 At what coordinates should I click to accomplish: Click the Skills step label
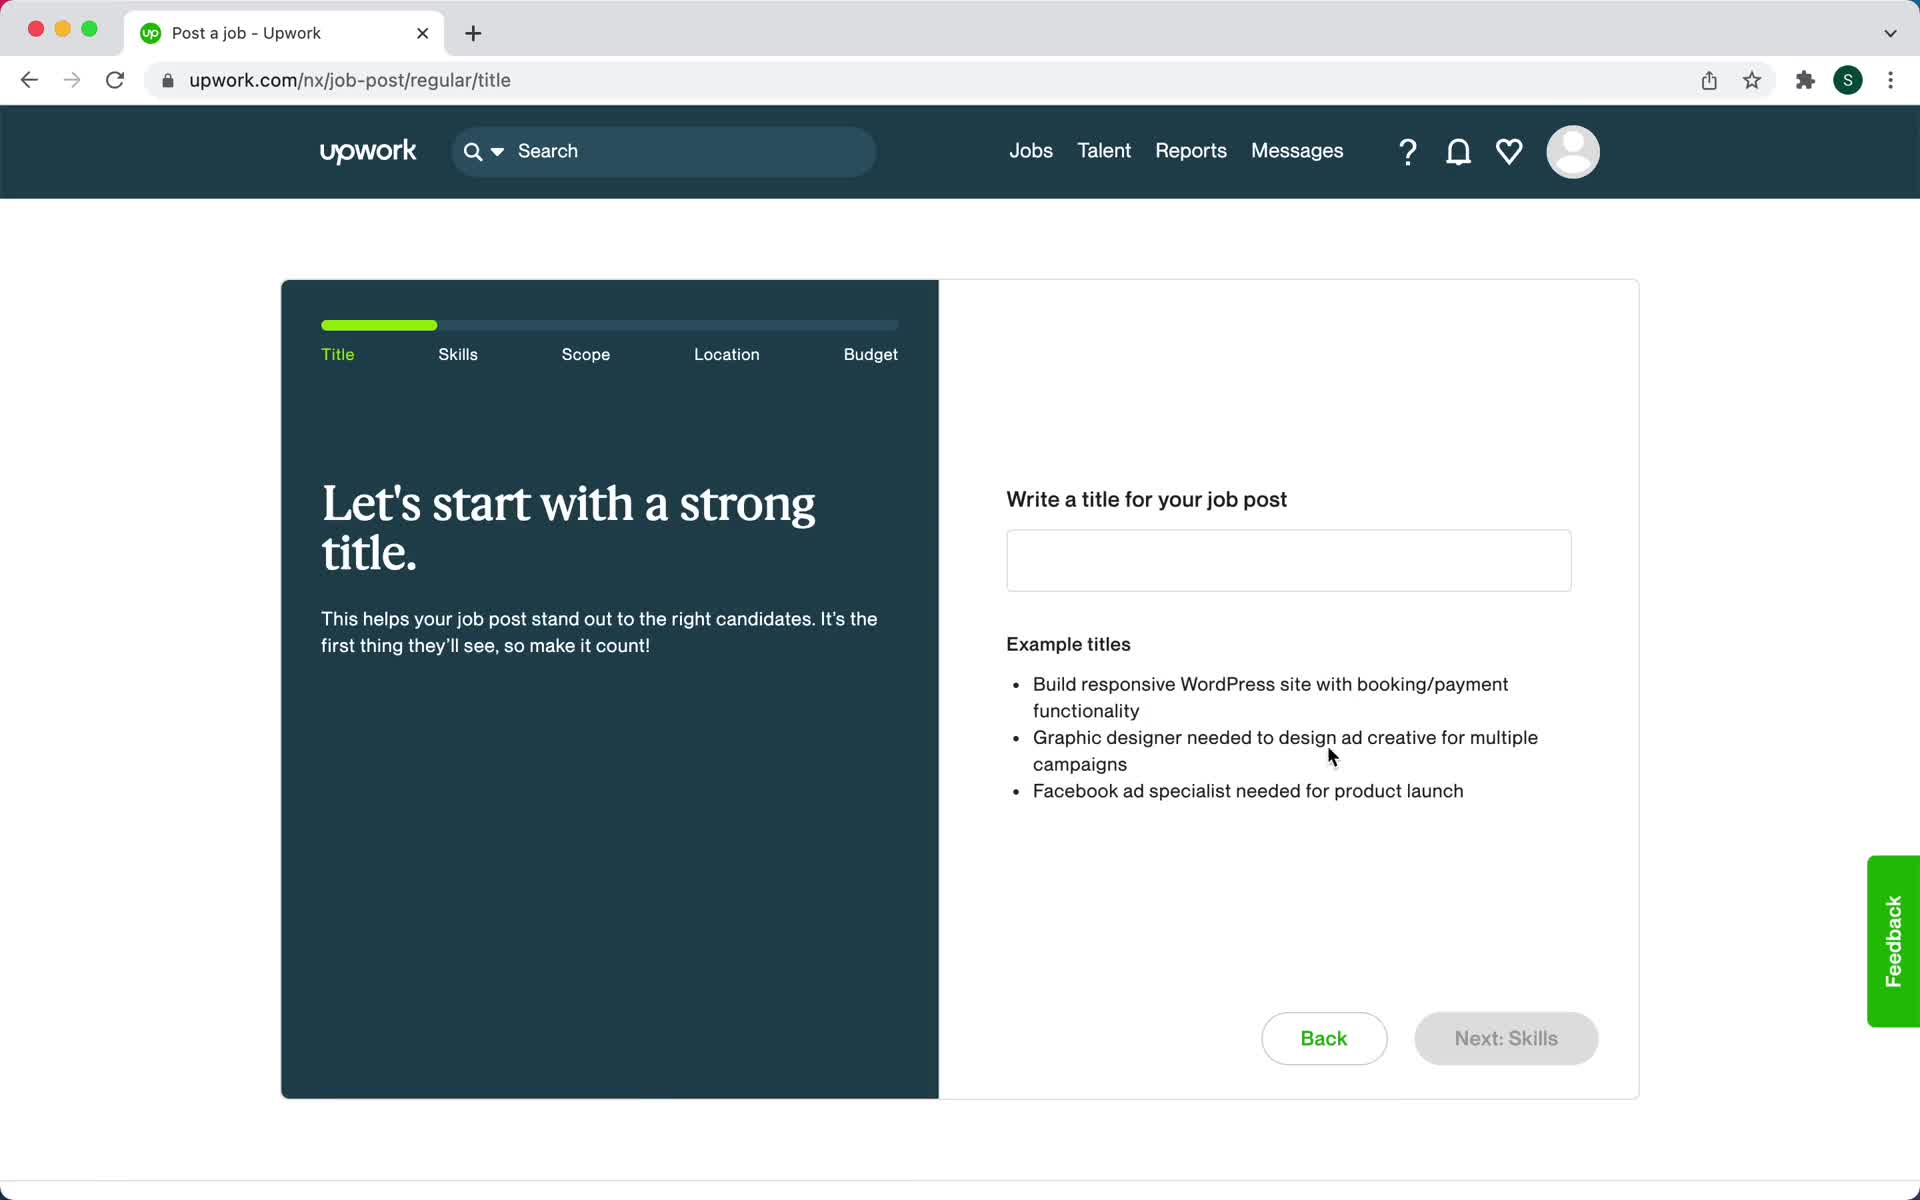tap(458, 354)
